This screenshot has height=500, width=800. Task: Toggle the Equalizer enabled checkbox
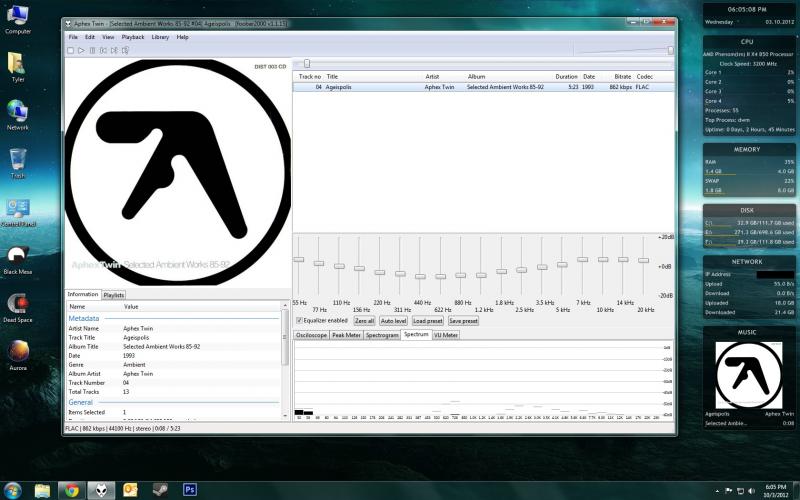coord(299,321)
